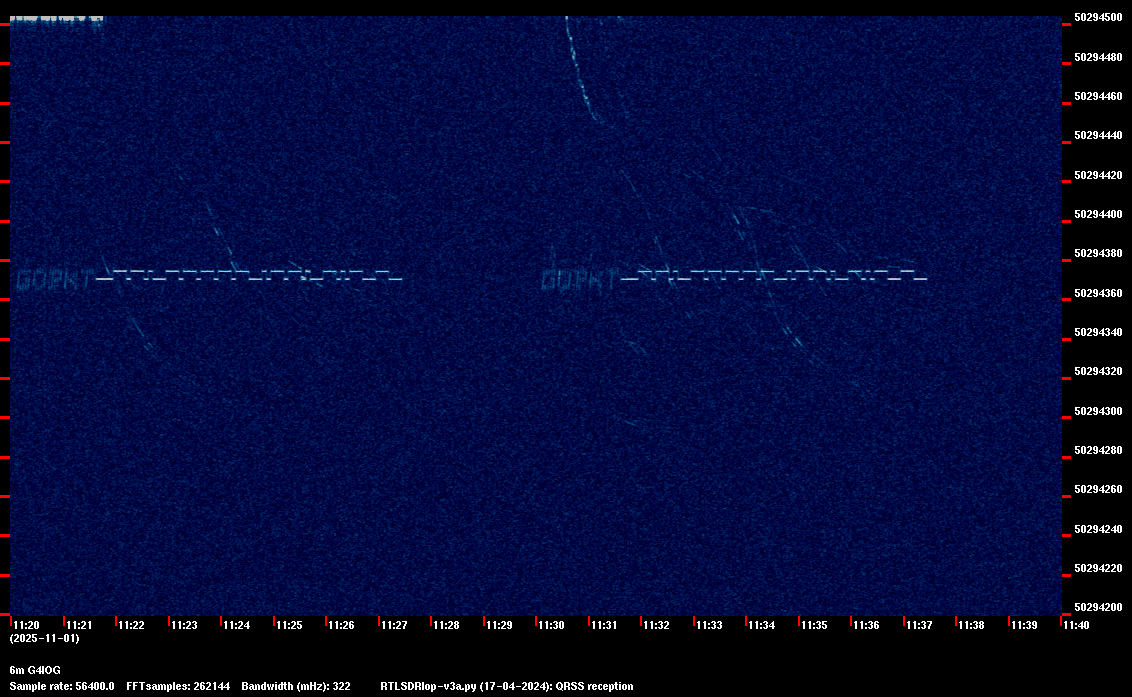1132x697 pixels.
Task: Click the bright curved trace near 50294480
Action: (x=583, y=69)
